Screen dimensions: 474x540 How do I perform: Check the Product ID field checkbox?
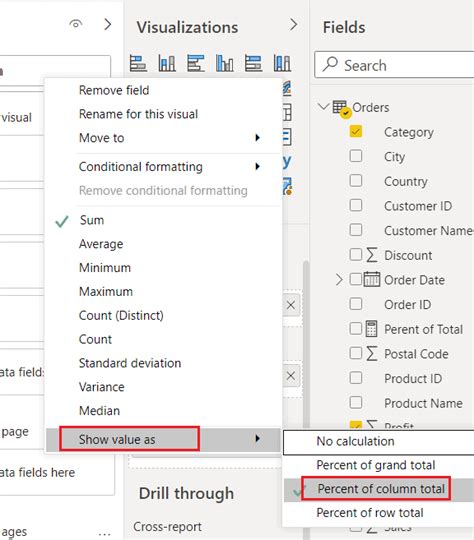coord(356,377)
